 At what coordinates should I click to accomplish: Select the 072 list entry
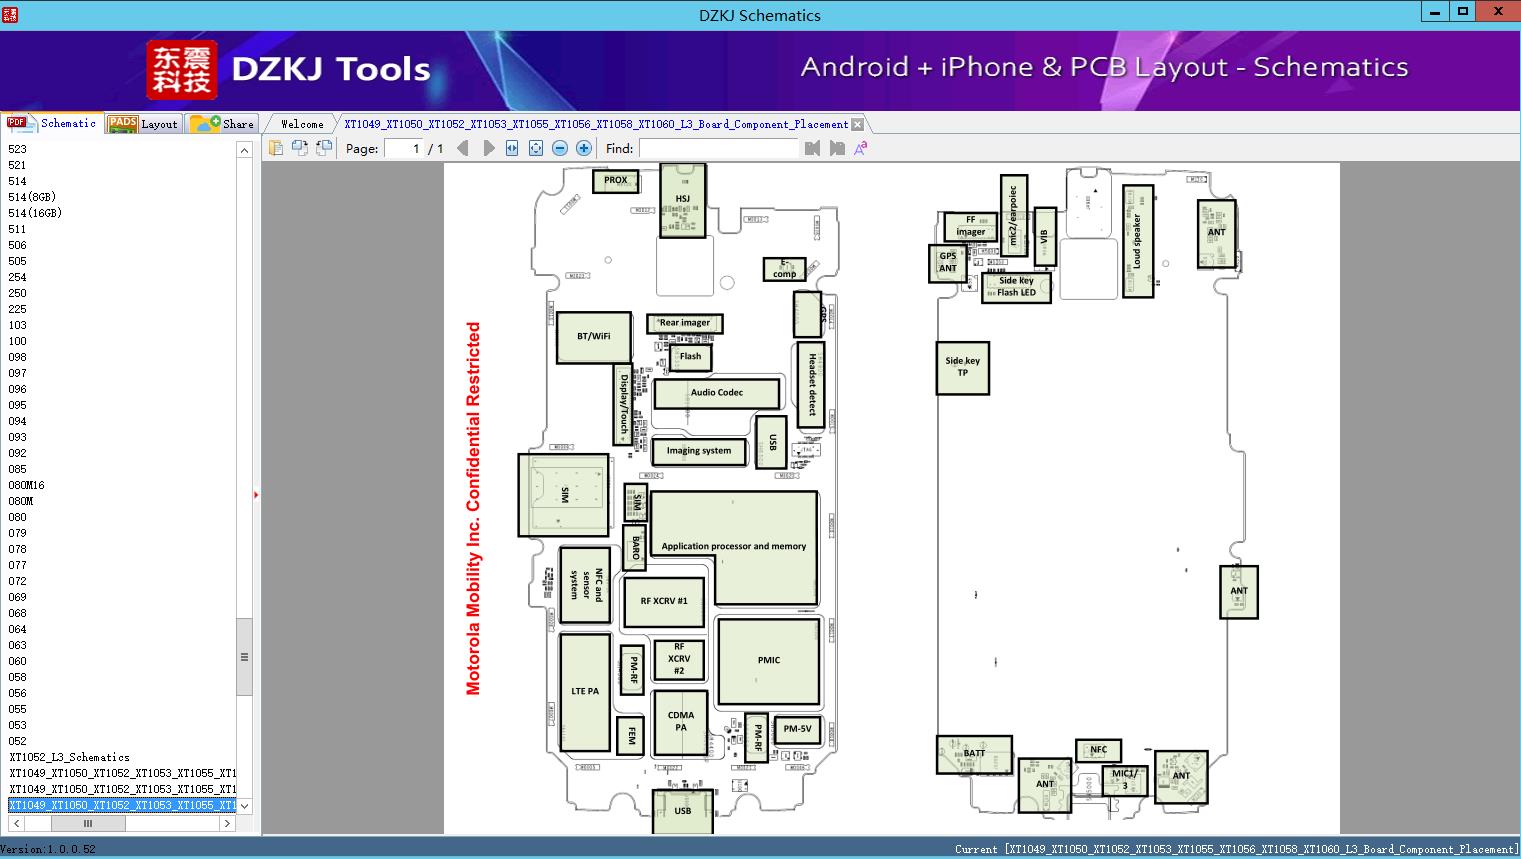pyautogui.click(x=17, y=581)
